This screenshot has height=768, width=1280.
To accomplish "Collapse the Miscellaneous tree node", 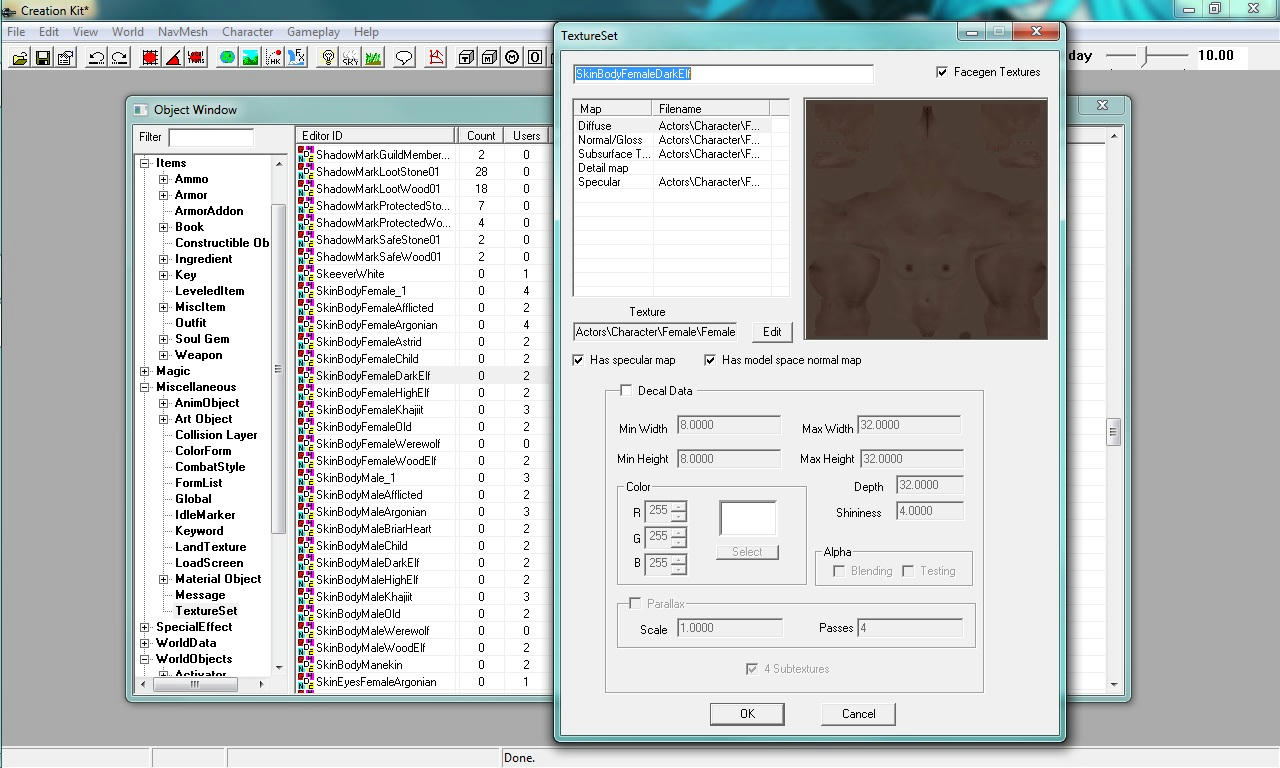I will coord(145,387).
